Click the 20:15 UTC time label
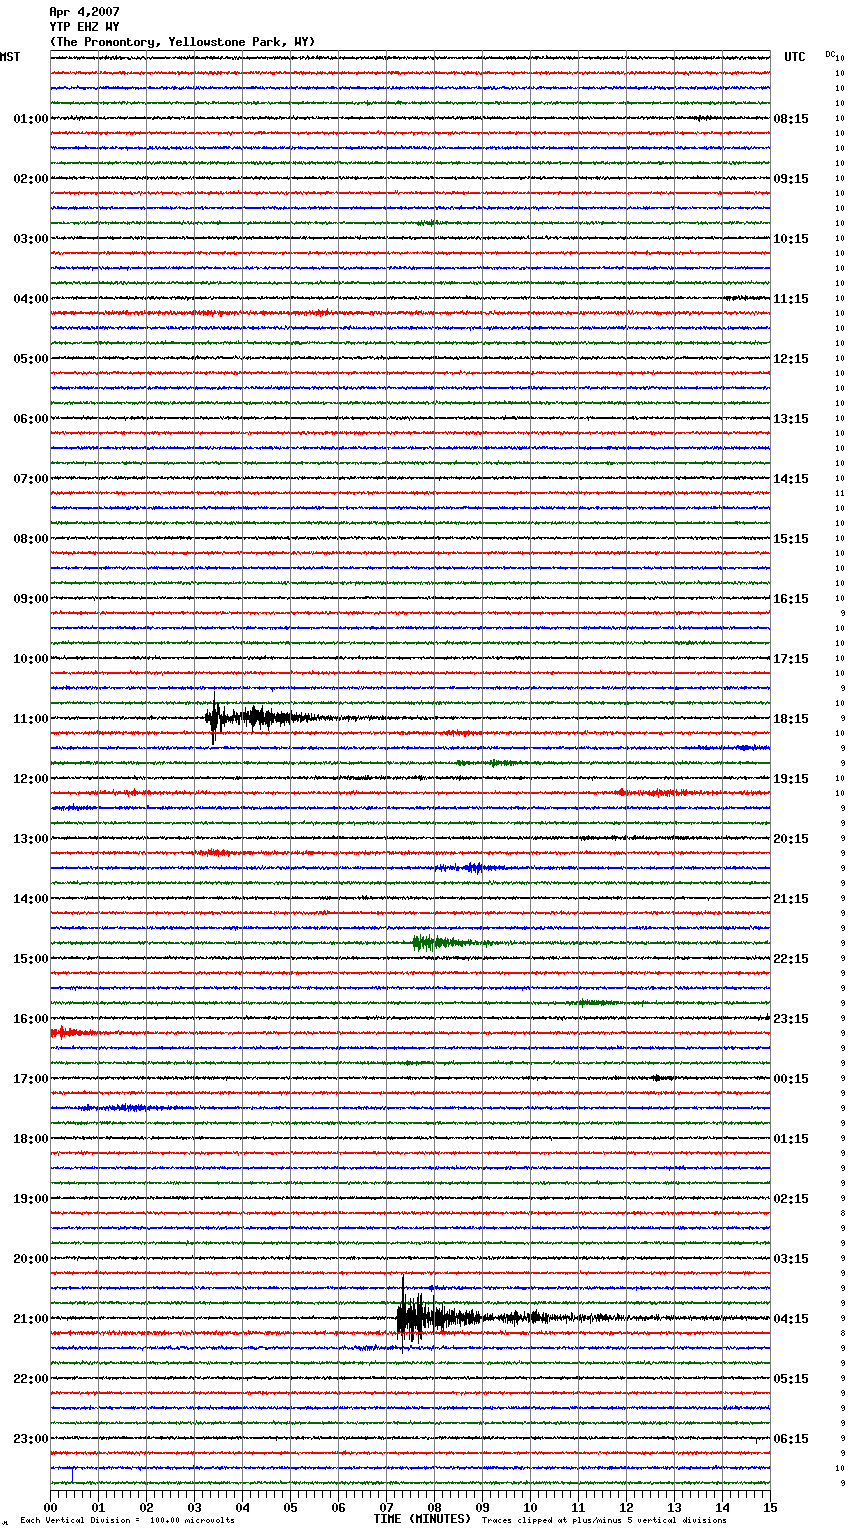The width and height of the screenshot is (850, 1534). (x=791, y=839)
